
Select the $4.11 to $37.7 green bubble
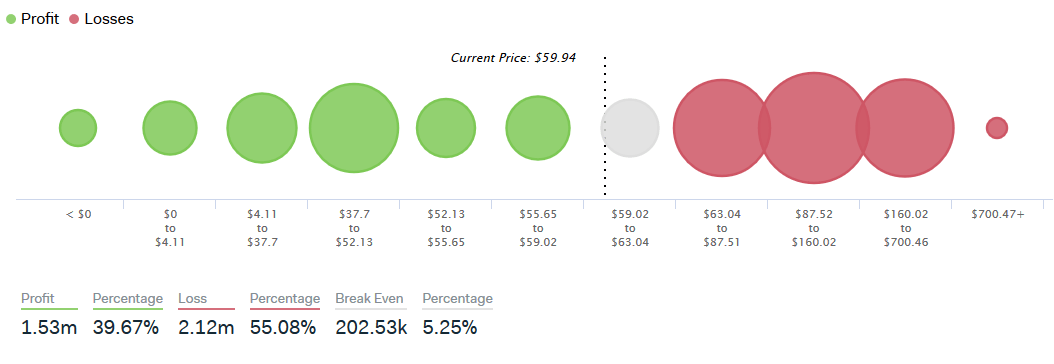point(261,128)
